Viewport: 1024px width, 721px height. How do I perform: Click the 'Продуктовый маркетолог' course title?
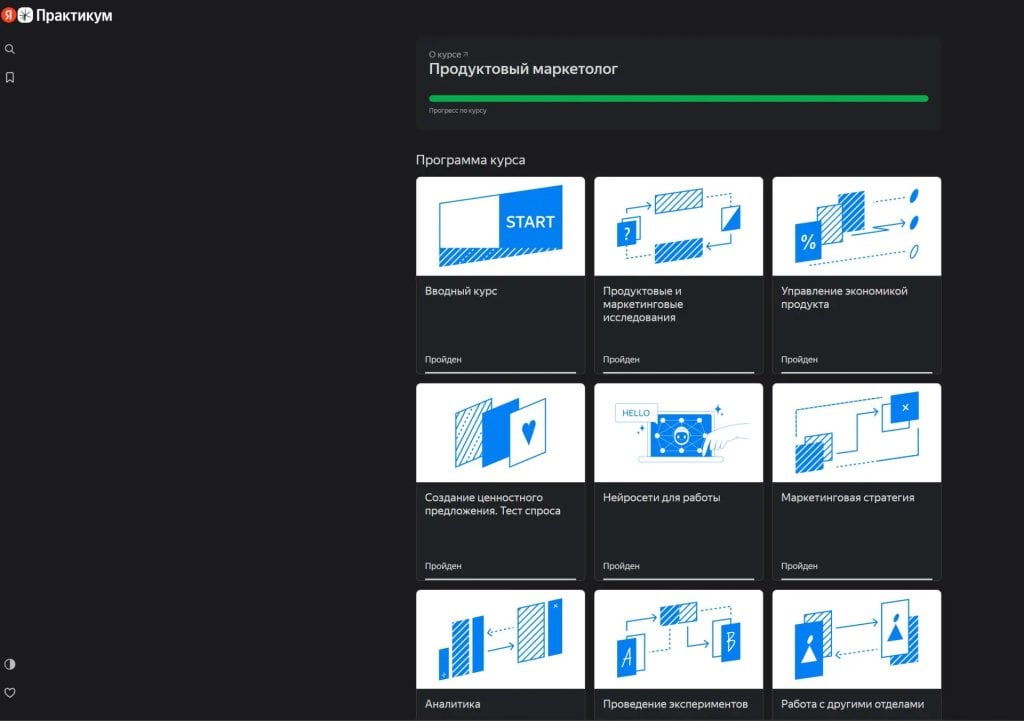pos(523,69)
